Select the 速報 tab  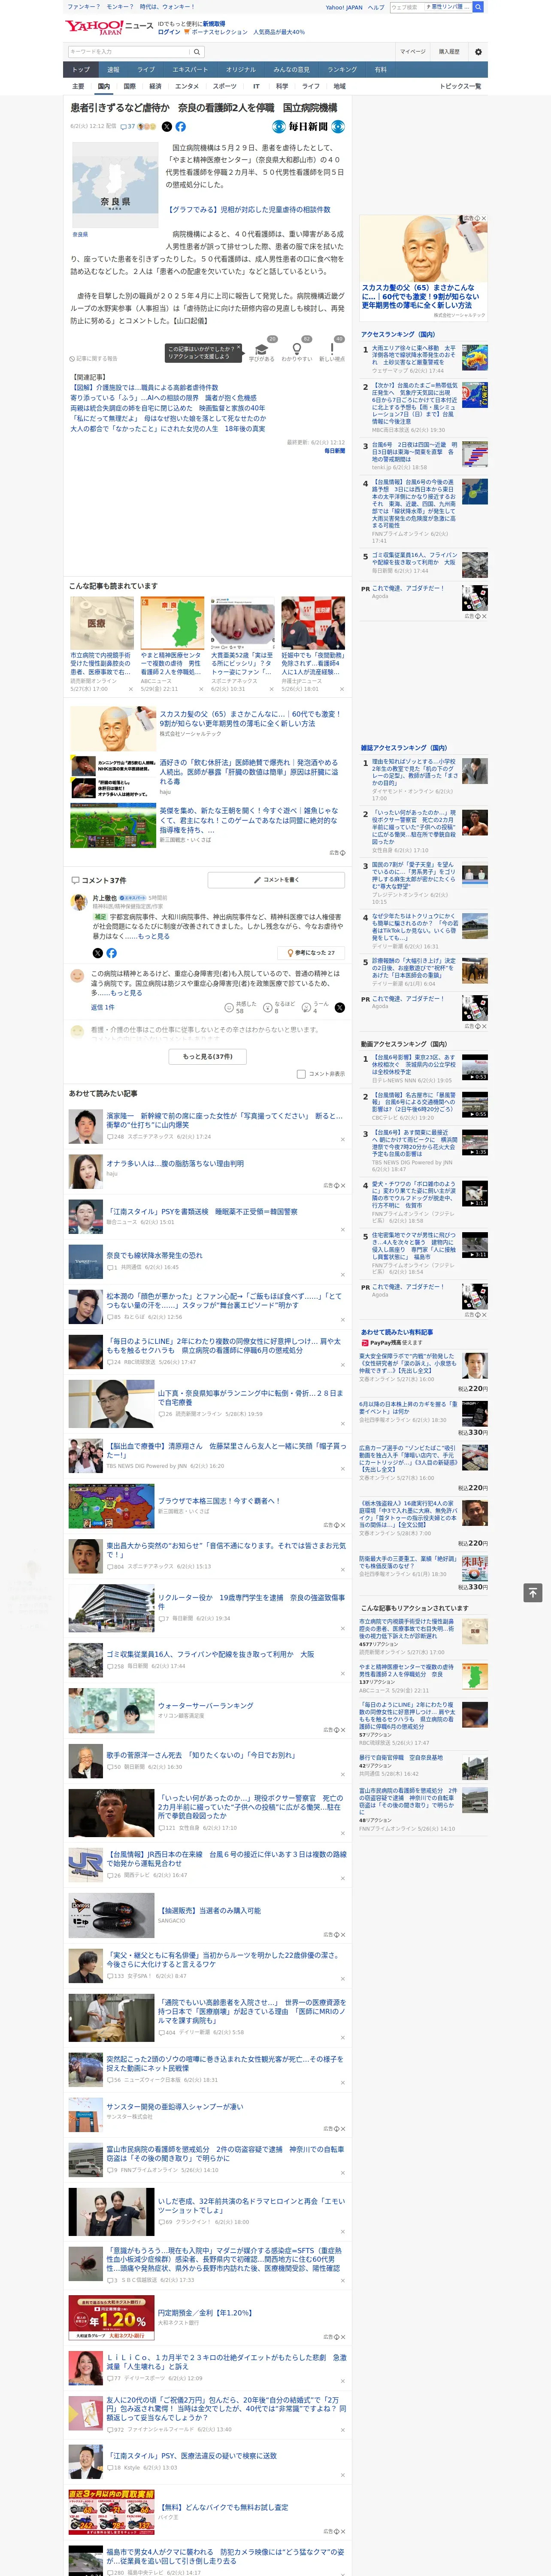tap(113, 70)
